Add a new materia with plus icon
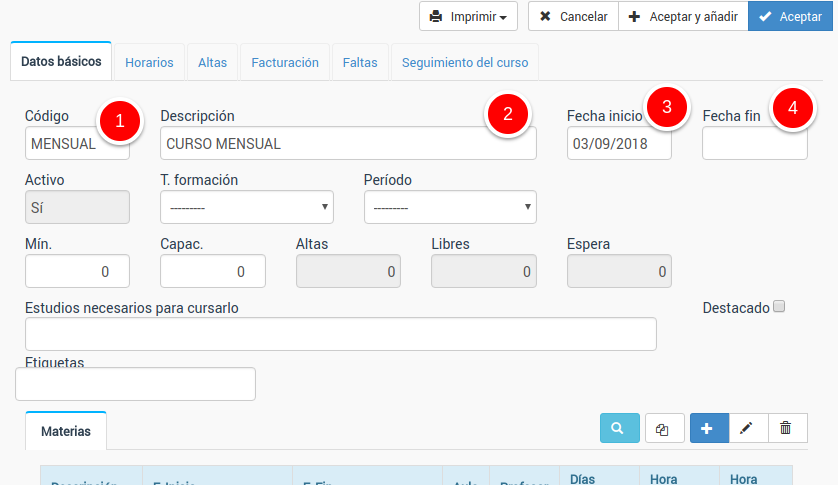The height and width of the screenshot is (485, 838). (708, 428)
